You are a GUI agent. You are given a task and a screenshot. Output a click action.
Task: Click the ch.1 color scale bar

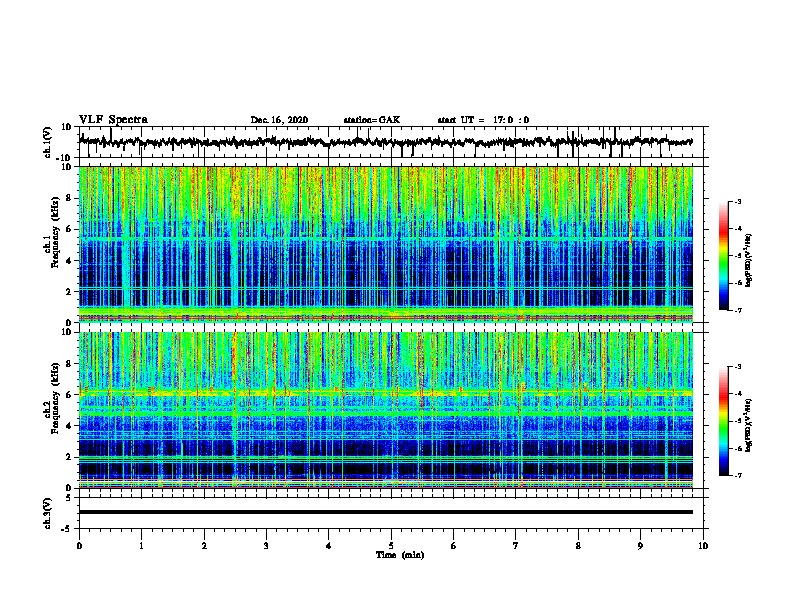724,256
